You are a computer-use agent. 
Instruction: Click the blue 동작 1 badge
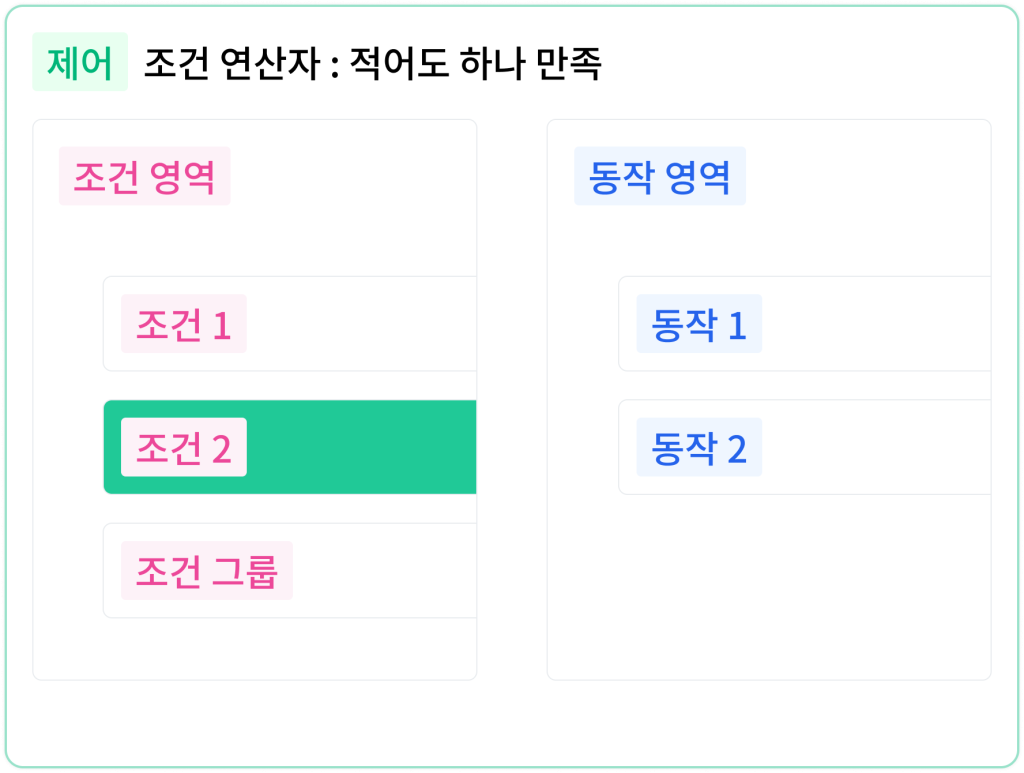click(x=699, y=324)
